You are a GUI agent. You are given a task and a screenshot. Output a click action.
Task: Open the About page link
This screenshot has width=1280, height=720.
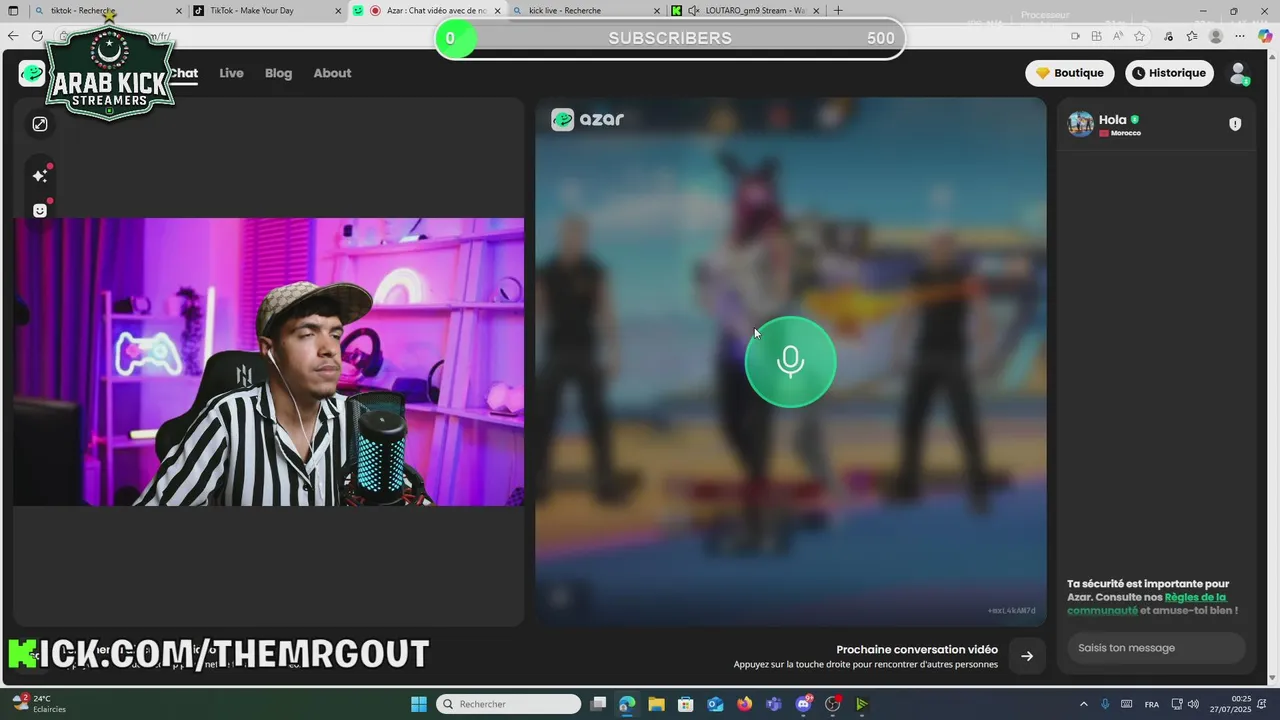(x=332, y=73)
